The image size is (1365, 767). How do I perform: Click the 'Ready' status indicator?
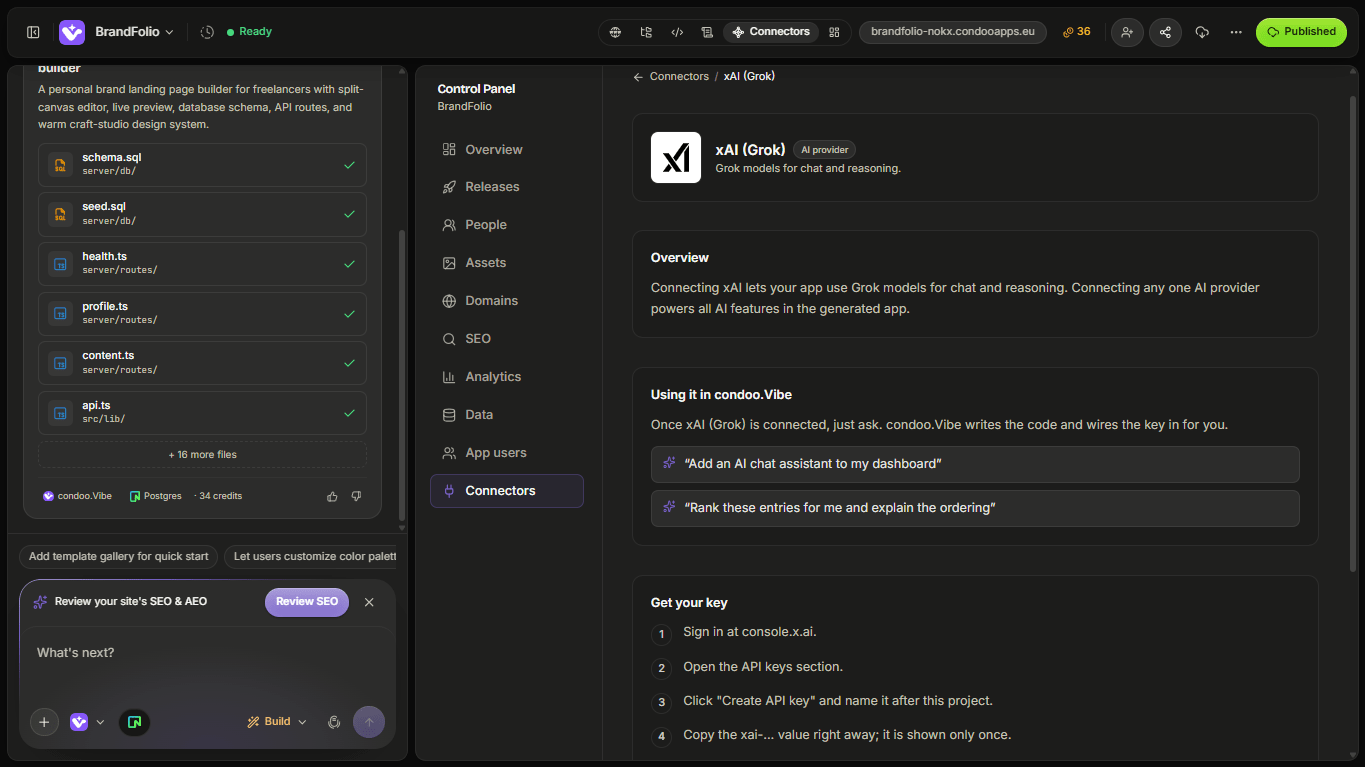(x=249, y=32)
